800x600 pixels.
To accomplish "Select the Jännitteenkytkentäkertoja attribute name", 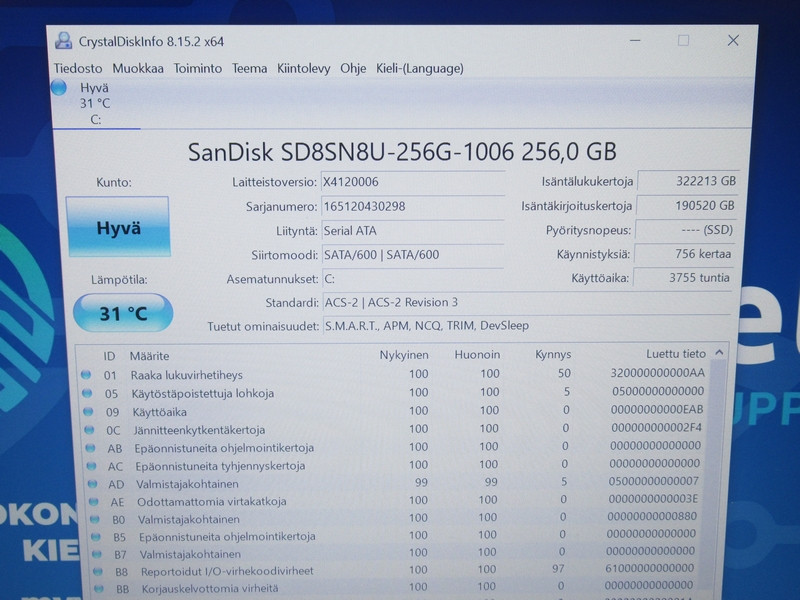I will coord(199,430).
